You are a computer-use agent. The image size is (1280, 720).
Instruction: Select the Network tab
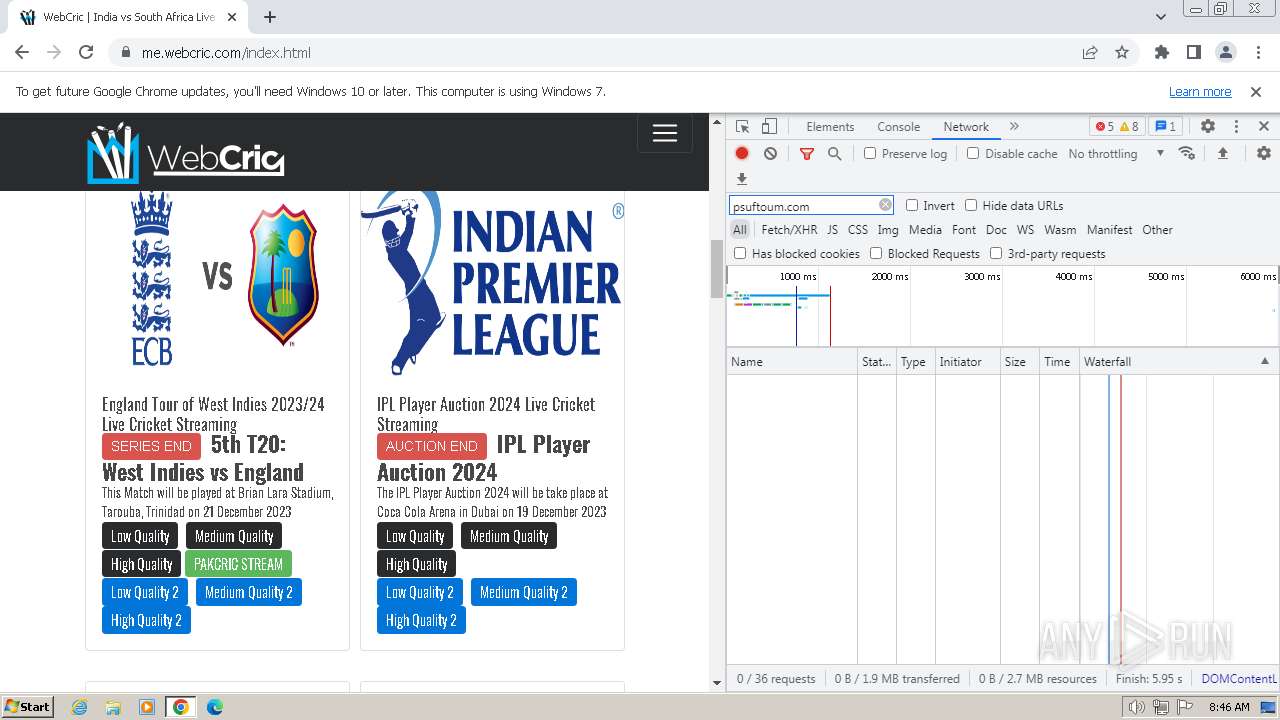pyautogui.click(x=966, y=127)
